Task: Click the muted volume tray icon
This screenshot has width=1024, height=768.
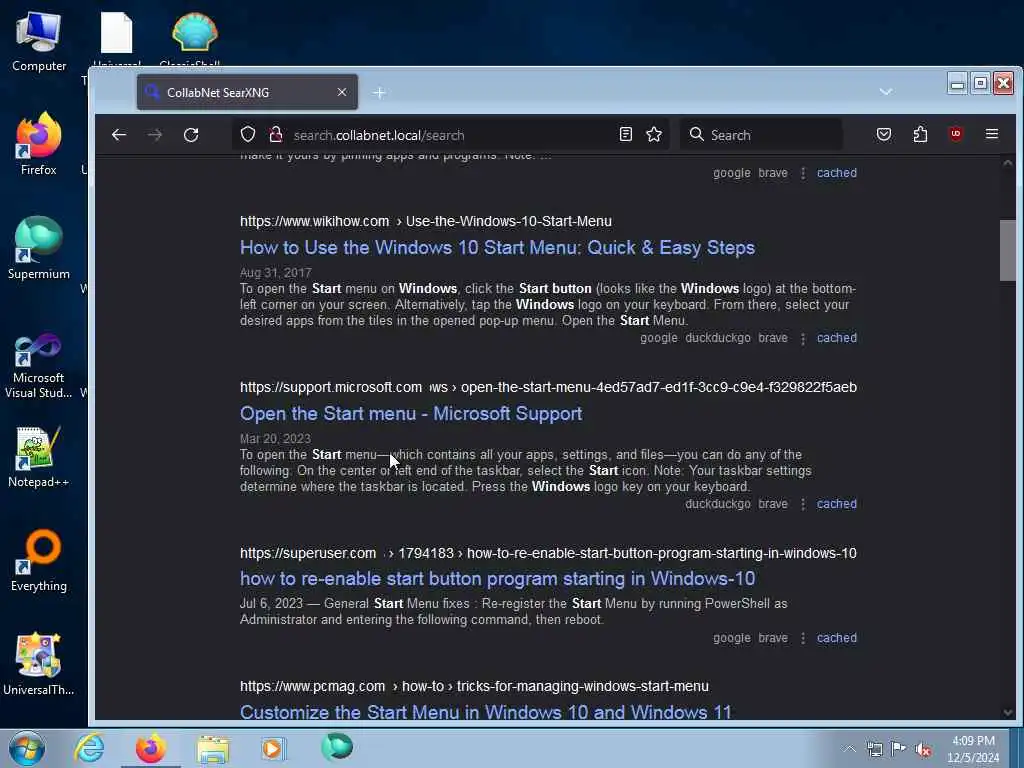Action: click(x=923, y=749)
